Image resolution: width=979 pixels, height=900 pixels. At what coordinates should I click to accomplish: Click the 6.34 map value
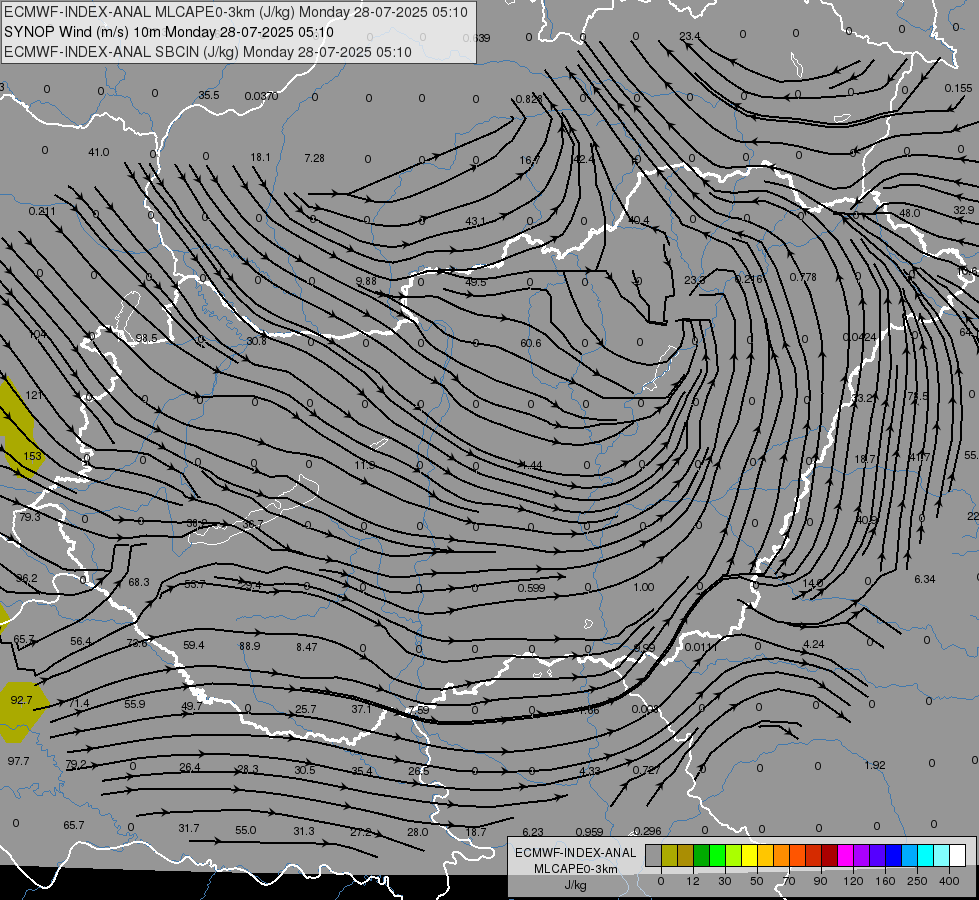(925, 579)
